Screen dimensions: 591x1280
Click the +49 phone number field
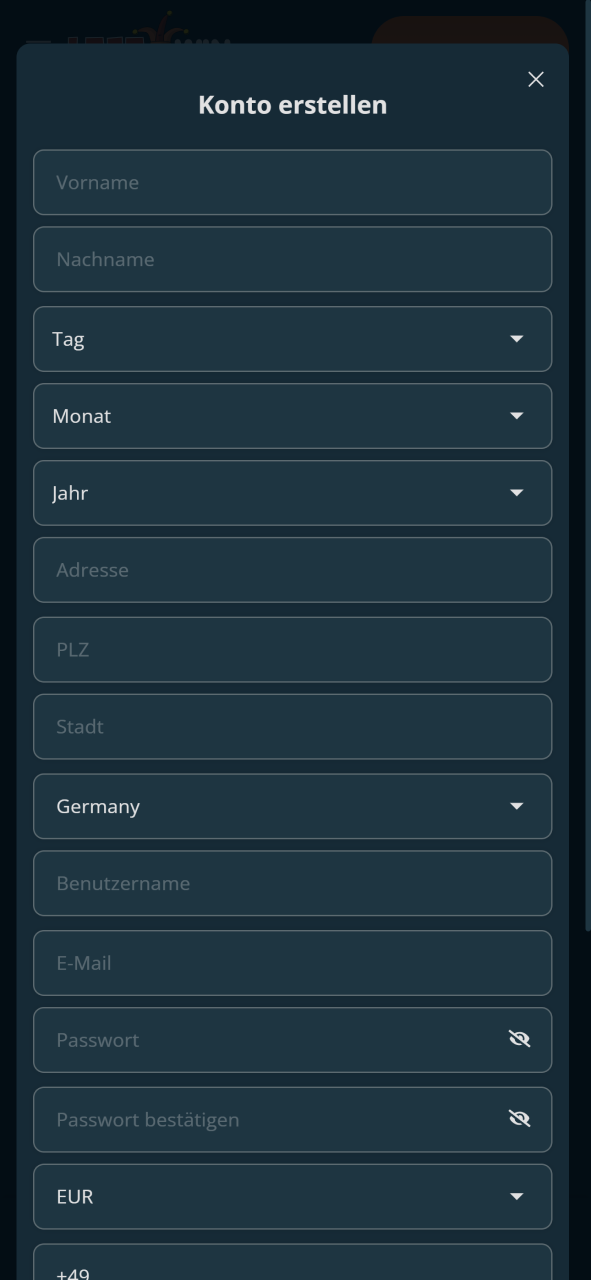click(x=292, y=1262)
